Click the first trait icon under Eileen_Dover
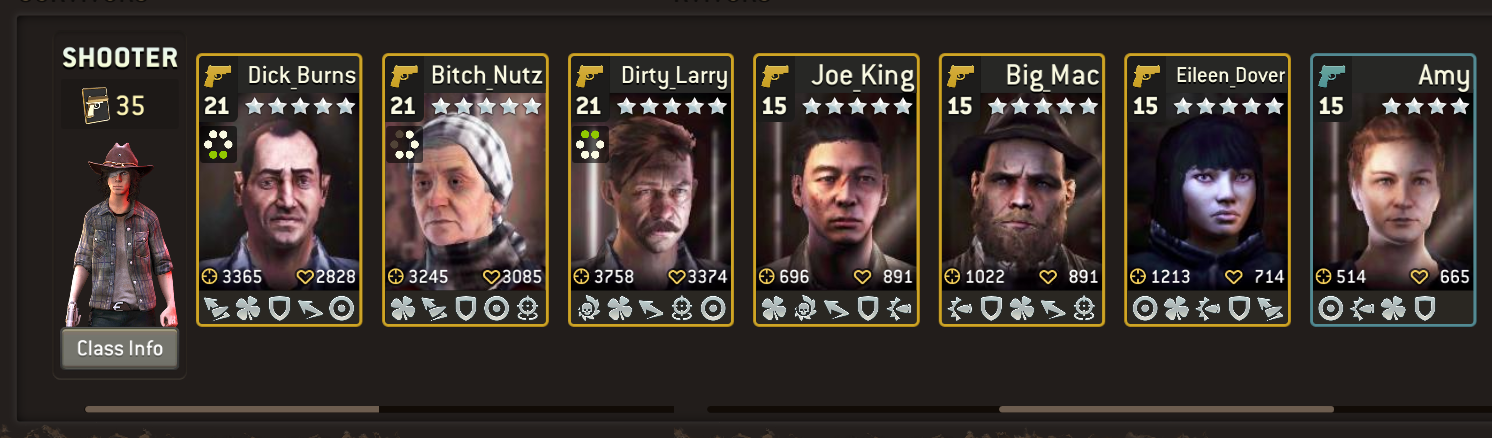This screenshot has height=438, width=1492. click(1145, 309)
